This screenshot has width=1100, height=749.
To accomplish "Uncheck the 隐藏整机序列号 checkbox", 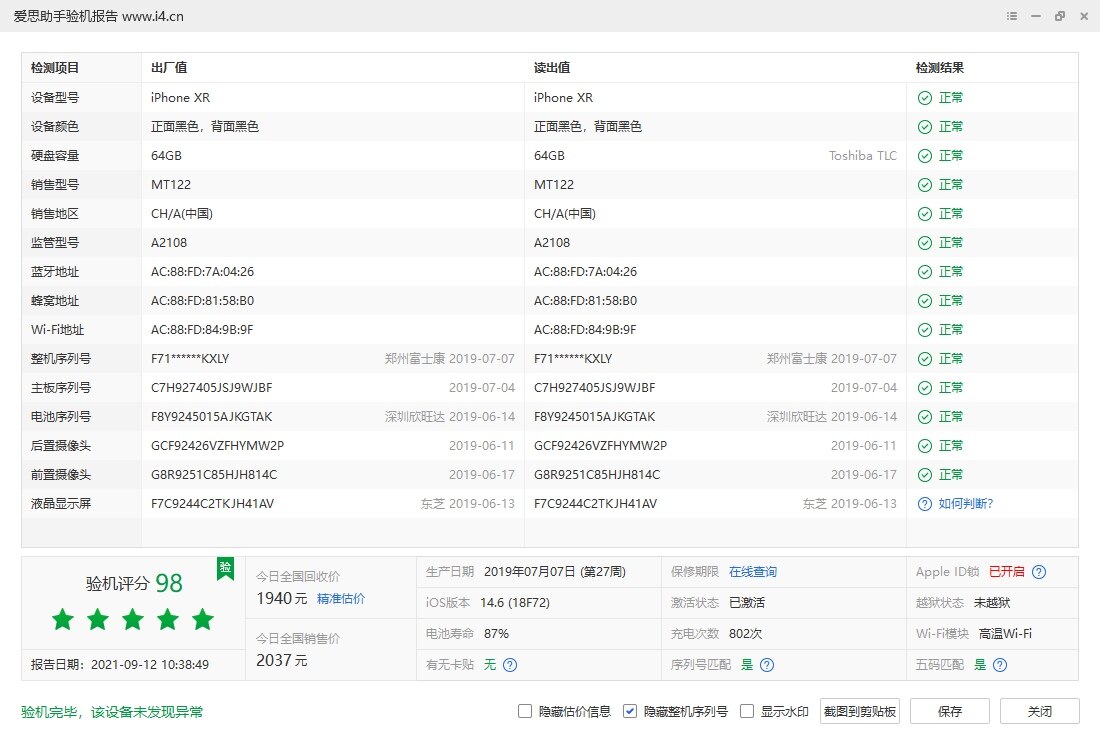I will point(630,712).
